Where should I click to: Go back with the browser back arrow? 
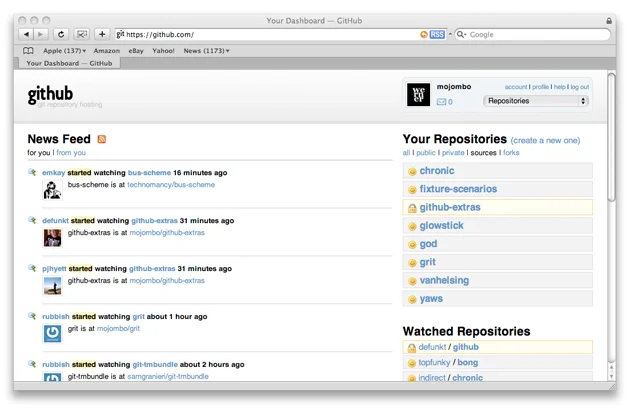coord(26,35)
